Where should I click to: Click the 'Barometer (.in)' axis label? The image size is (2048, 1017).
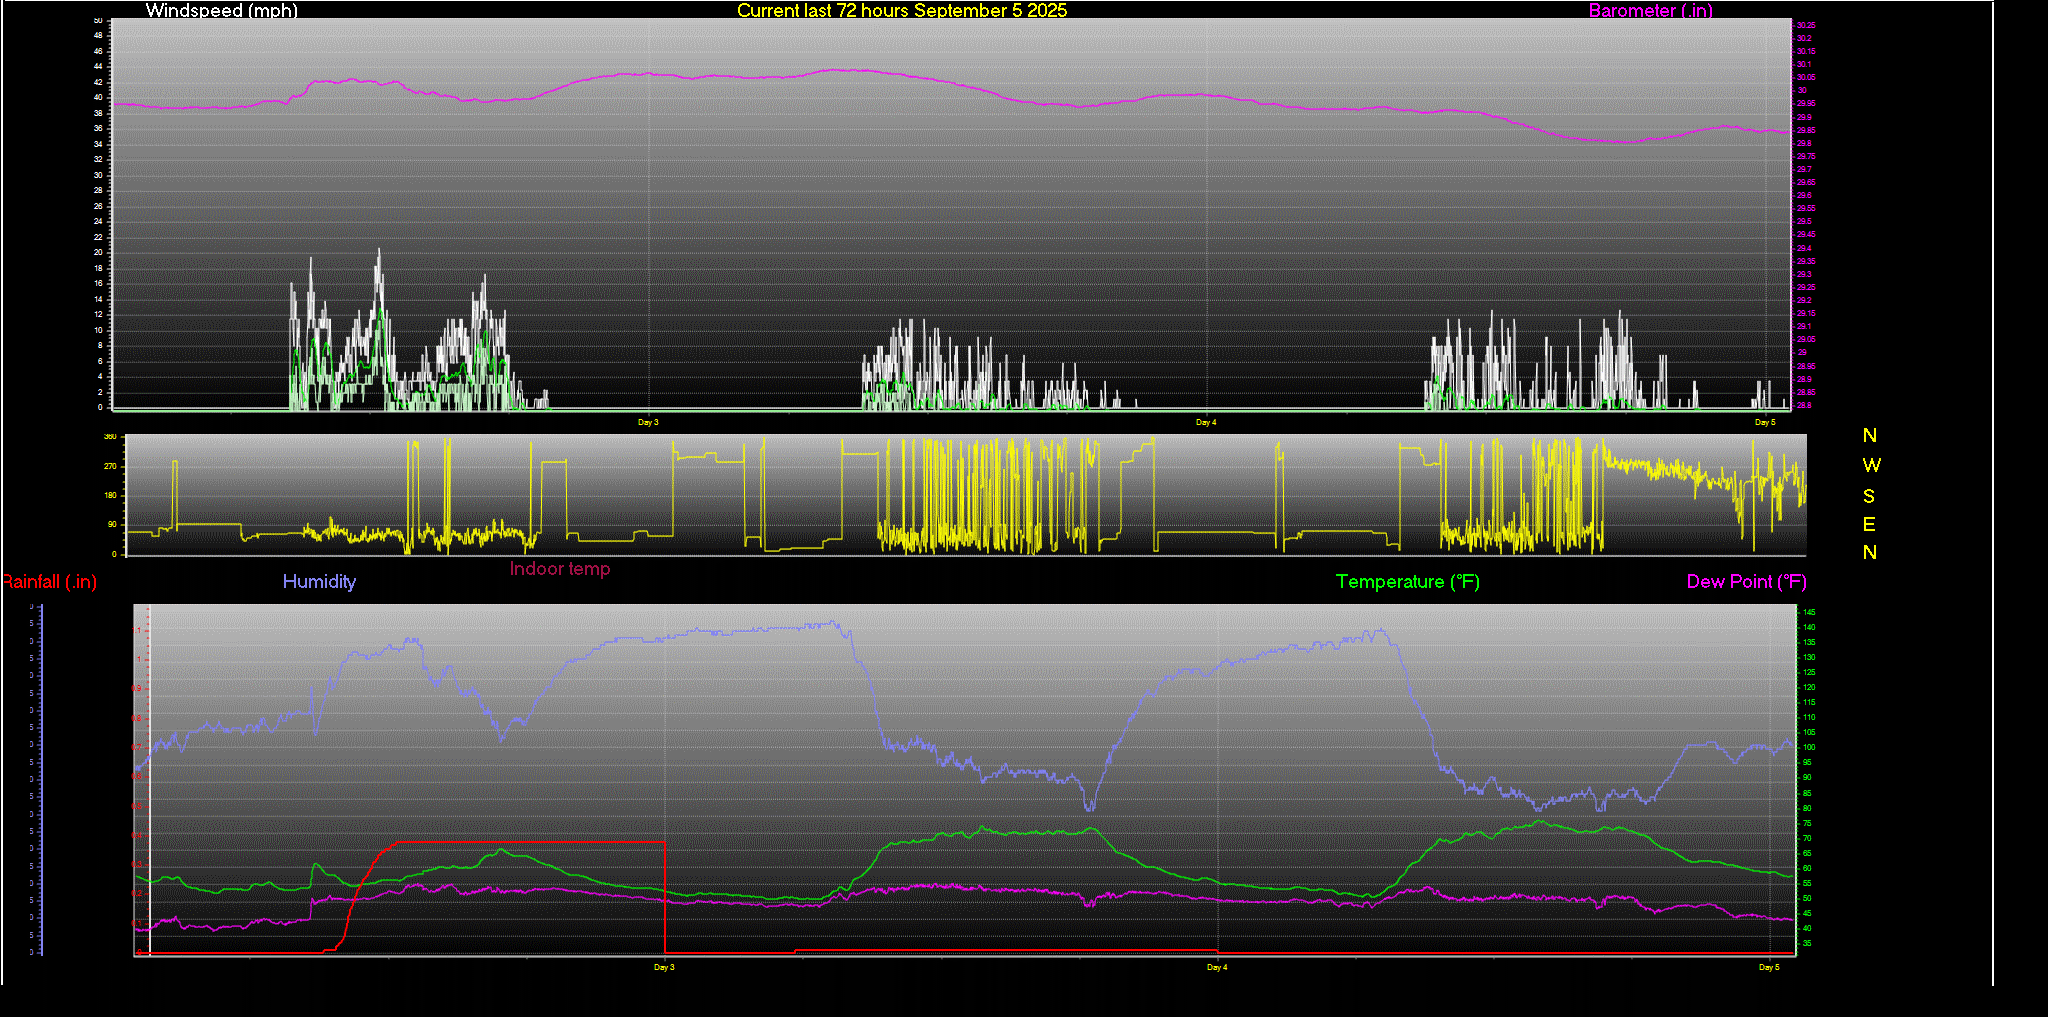(1650, 10)
